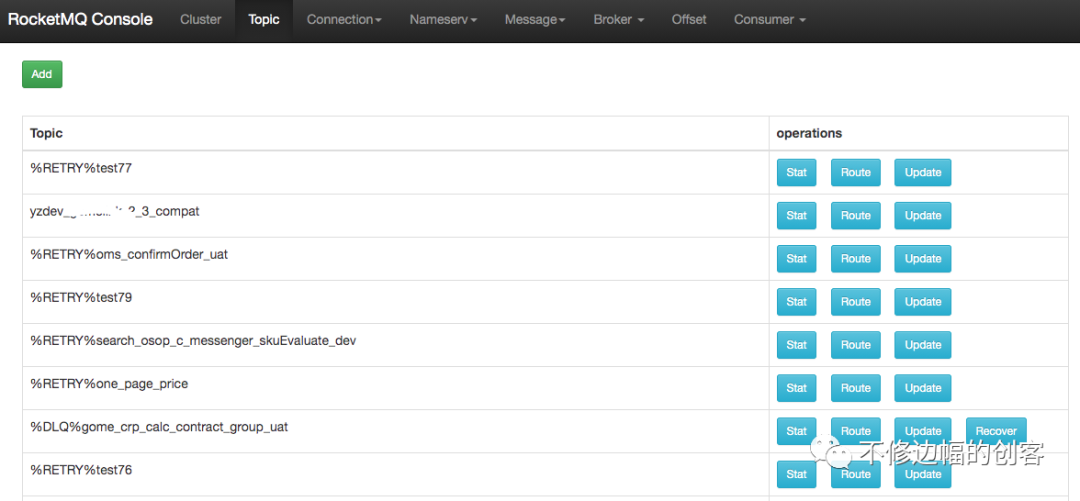Screen dimensions: 1080x501
Task: Expand the Consumer dropdown menu
Action: click(x=769, y=20)
